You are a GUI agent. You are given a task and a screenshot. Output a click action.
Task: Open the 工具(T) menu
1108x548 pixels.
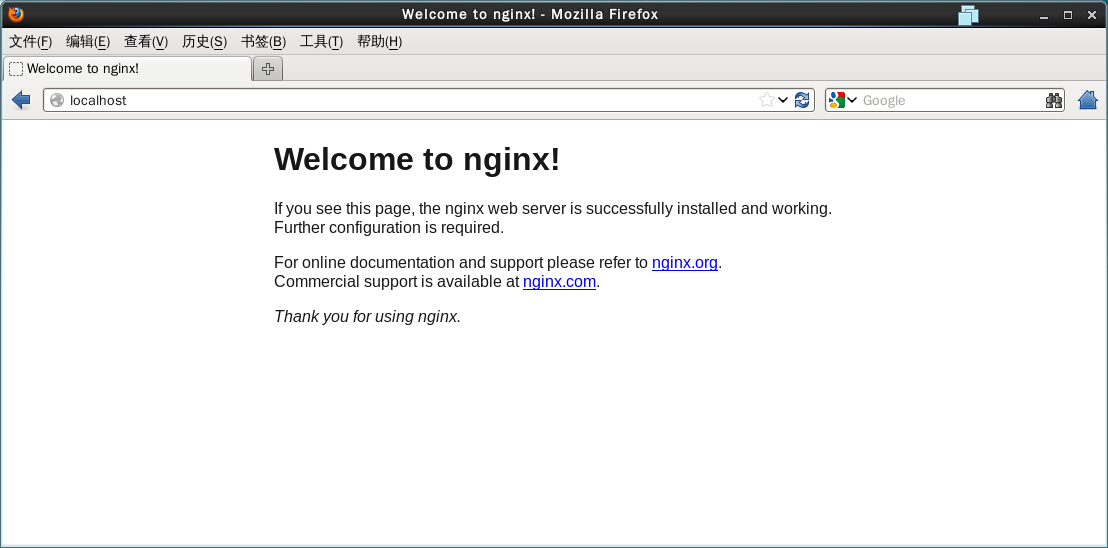tap(322, 42)
